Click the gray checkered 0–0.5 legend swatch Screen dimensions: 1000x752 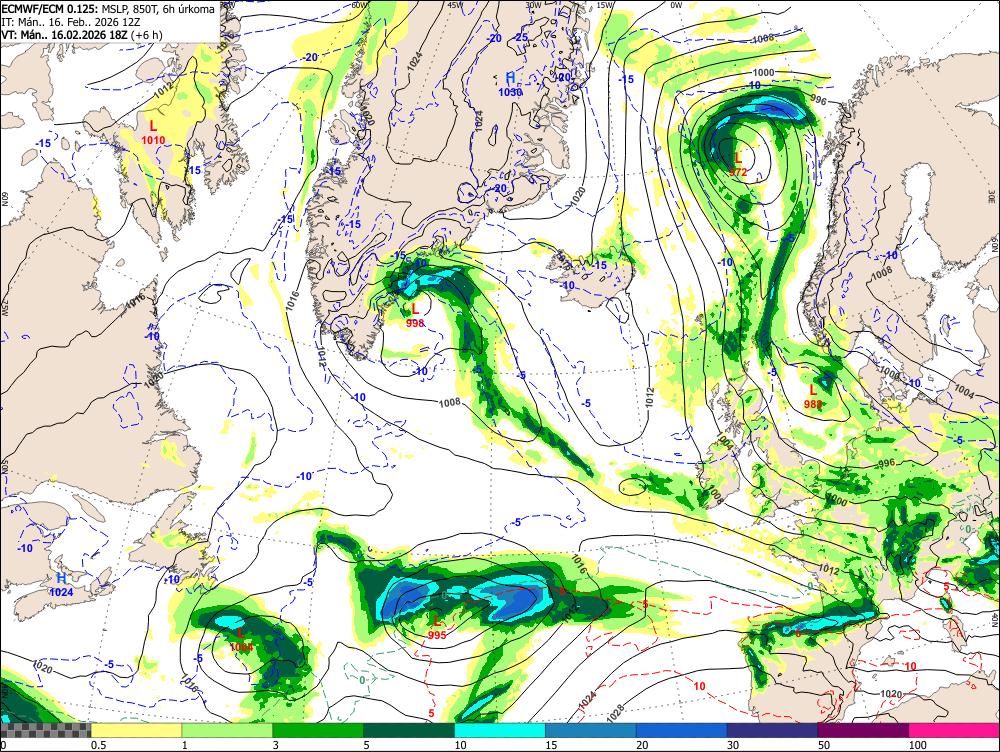pos(45,730)
